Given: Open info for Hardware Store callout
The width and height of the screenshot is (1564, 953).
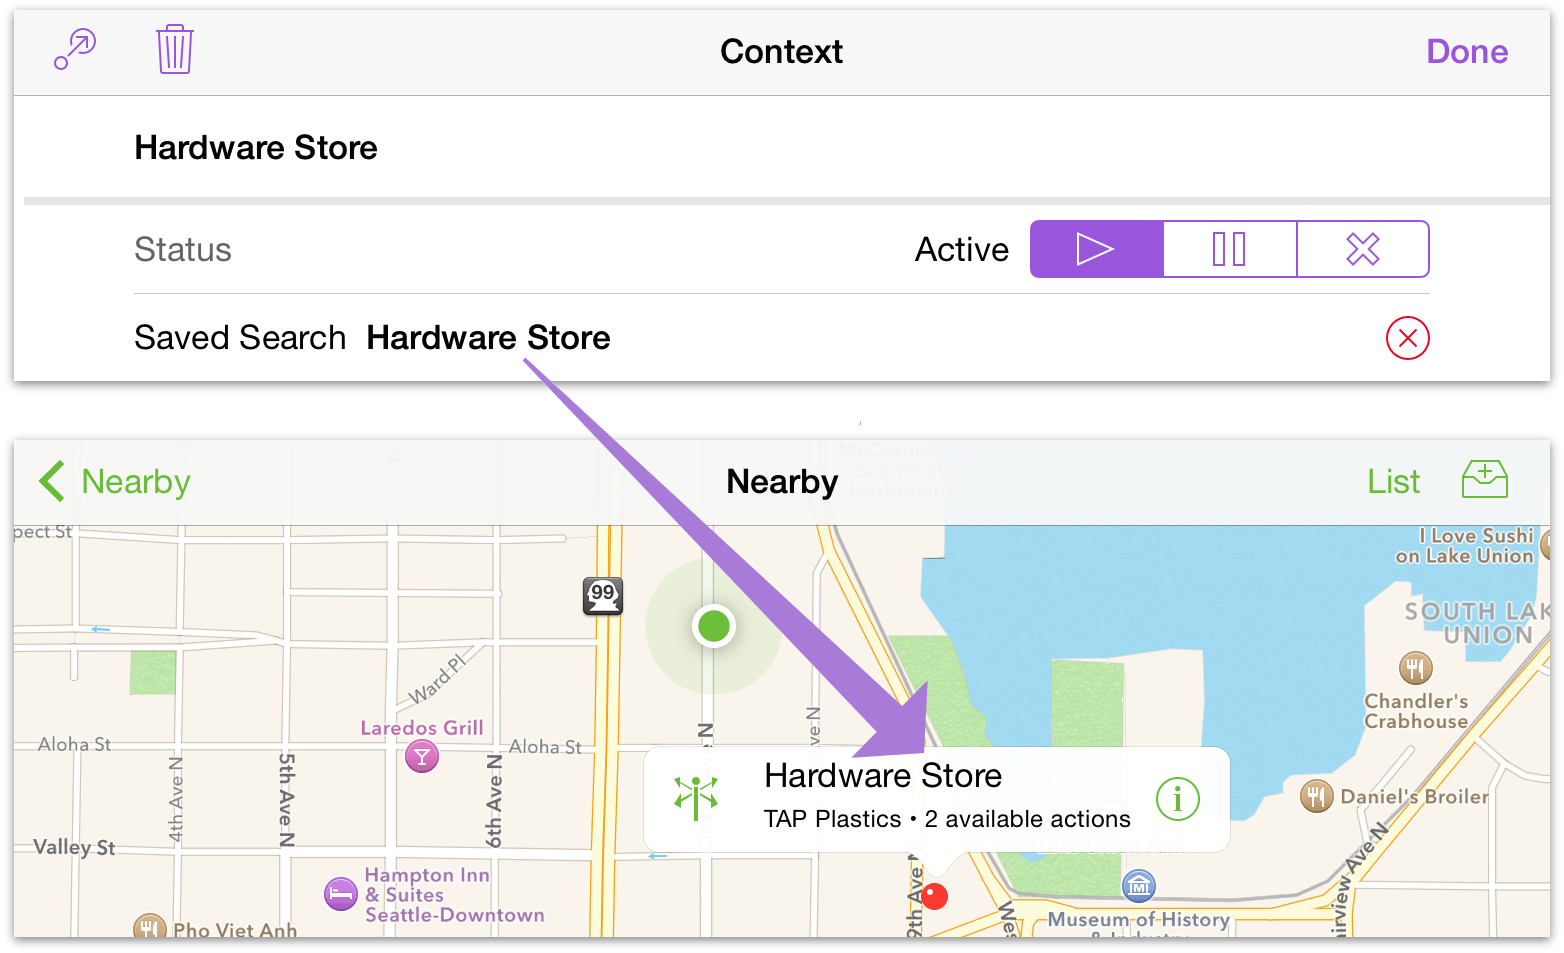Looking at the screenshot, I should click(1177, 799).
